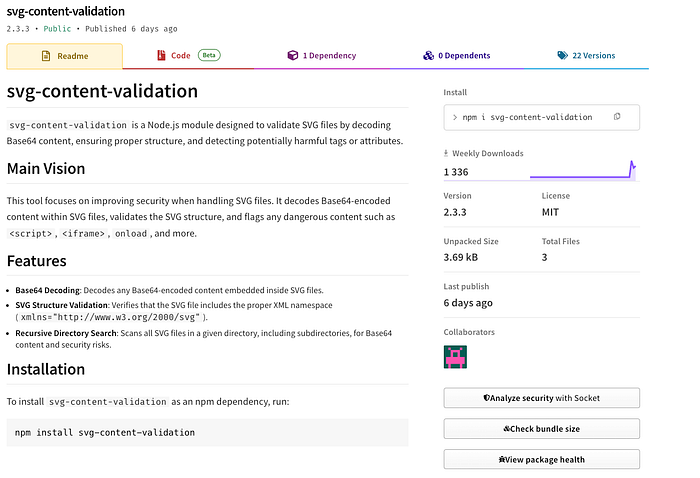Click the Beta badge on Code tab
The width and height of the screenshot is (700, 478).
(x=209, y=55)
